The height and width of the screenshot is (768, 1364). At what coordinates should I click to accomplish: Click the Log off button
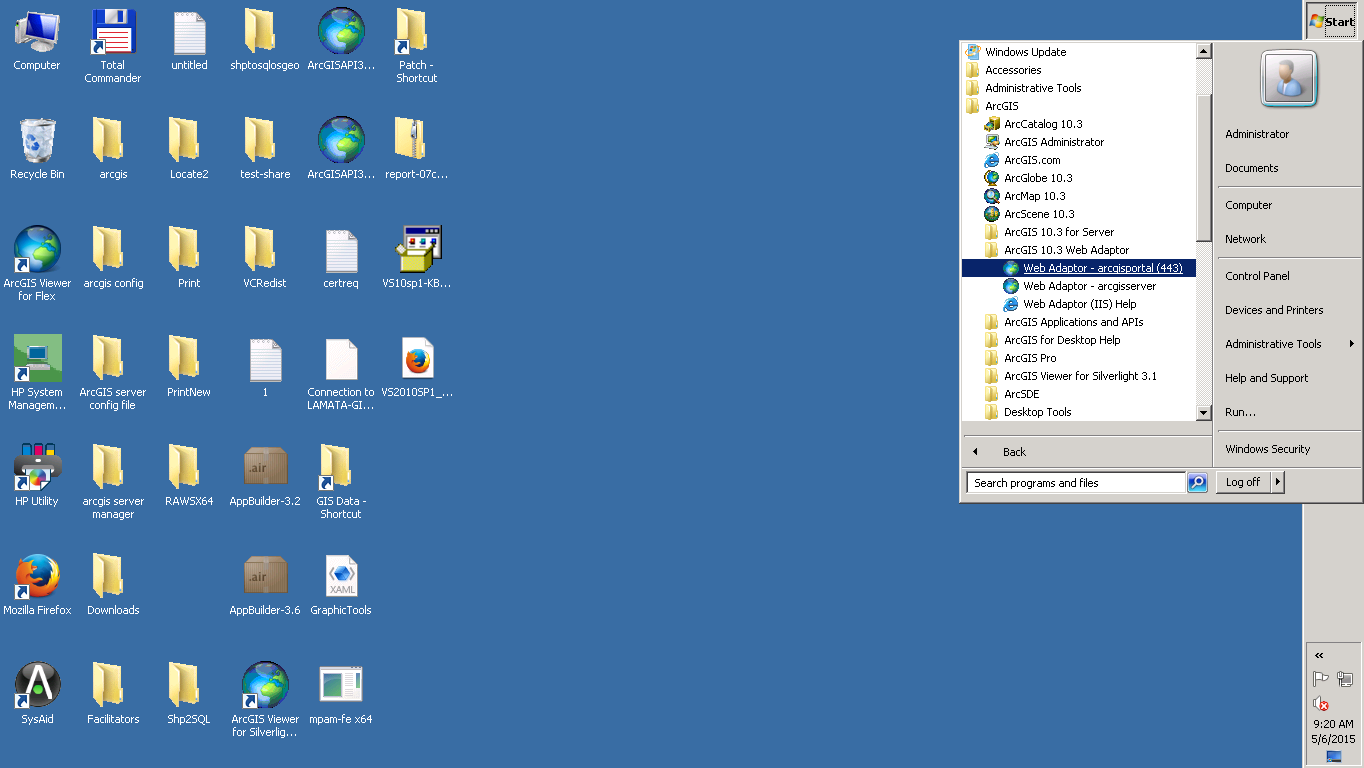coord(1243,482)
